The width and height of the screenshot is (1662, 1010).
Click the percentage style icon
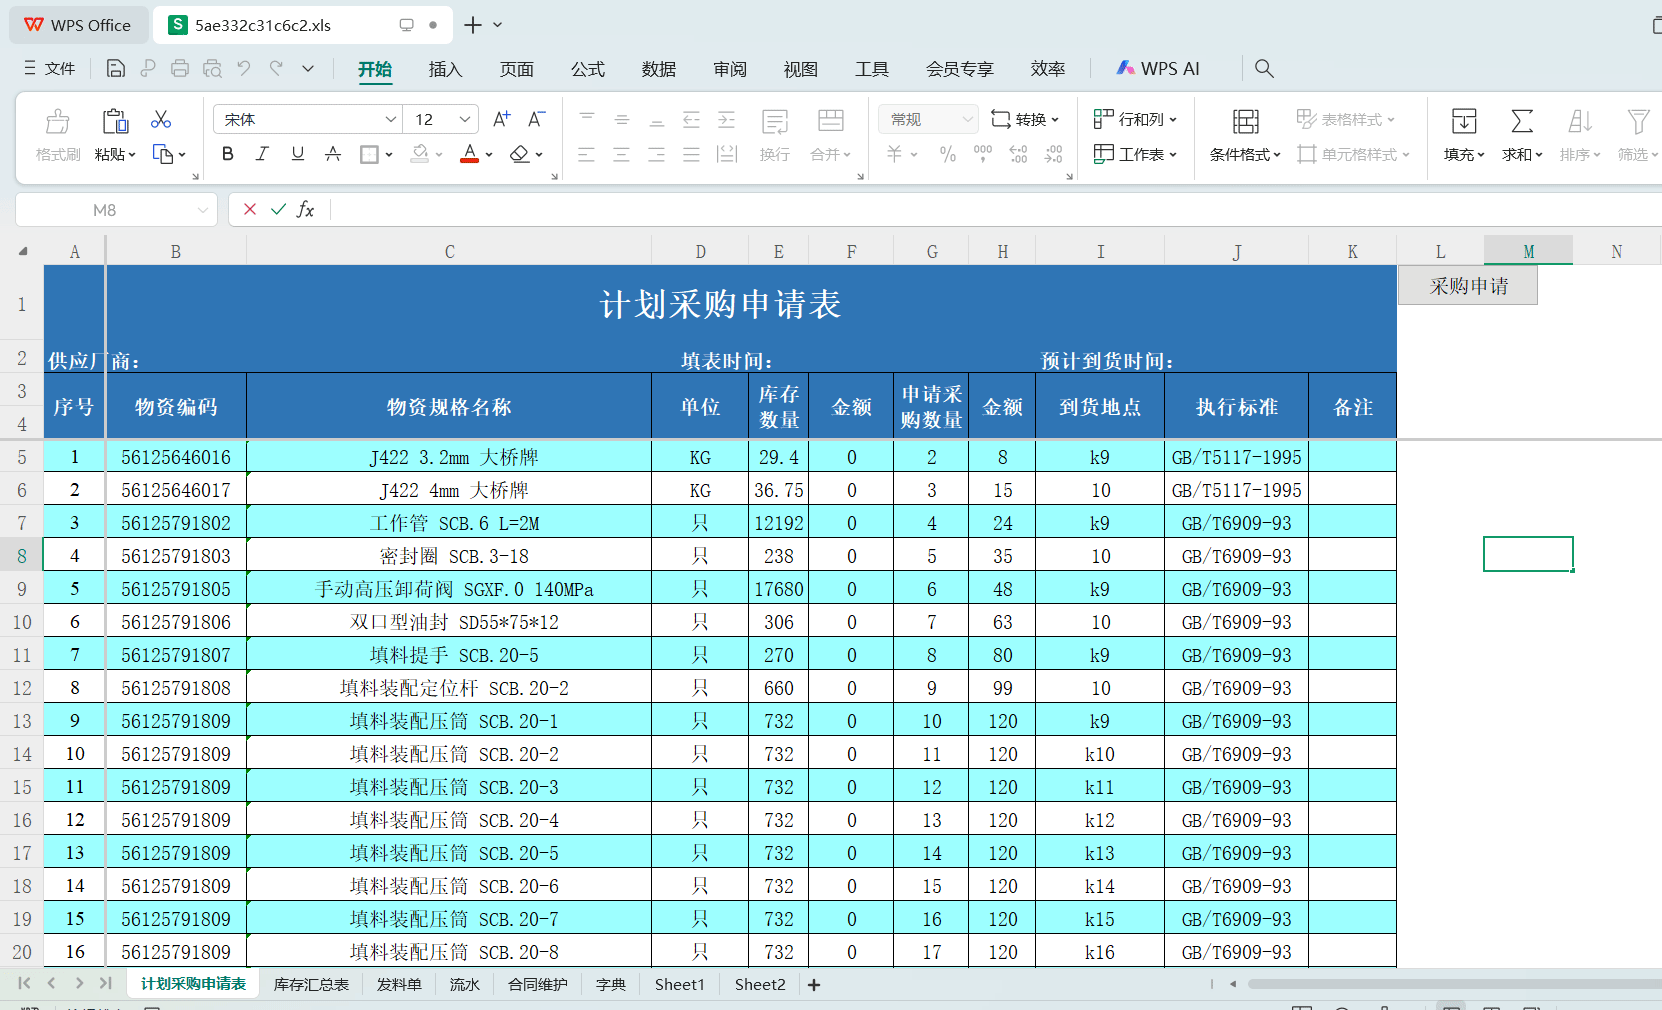pos(946,154)
